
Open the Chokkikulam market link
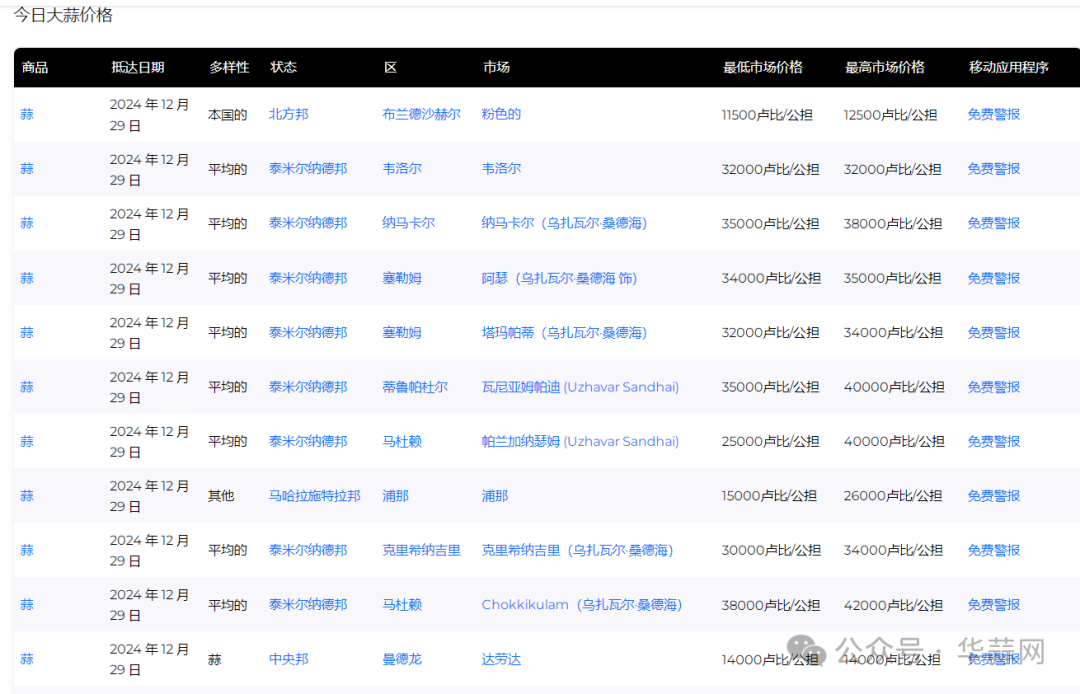581,604
